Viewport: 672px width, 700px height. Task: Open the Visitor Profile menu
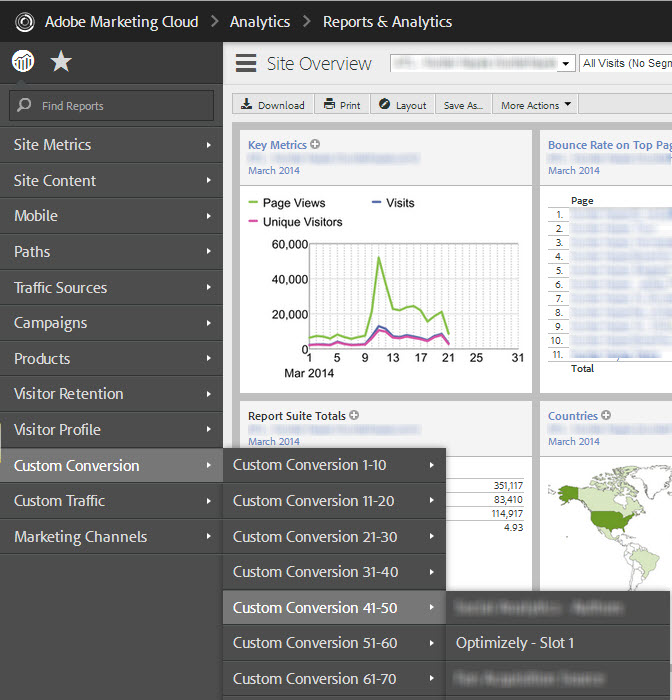click(111, 429)
